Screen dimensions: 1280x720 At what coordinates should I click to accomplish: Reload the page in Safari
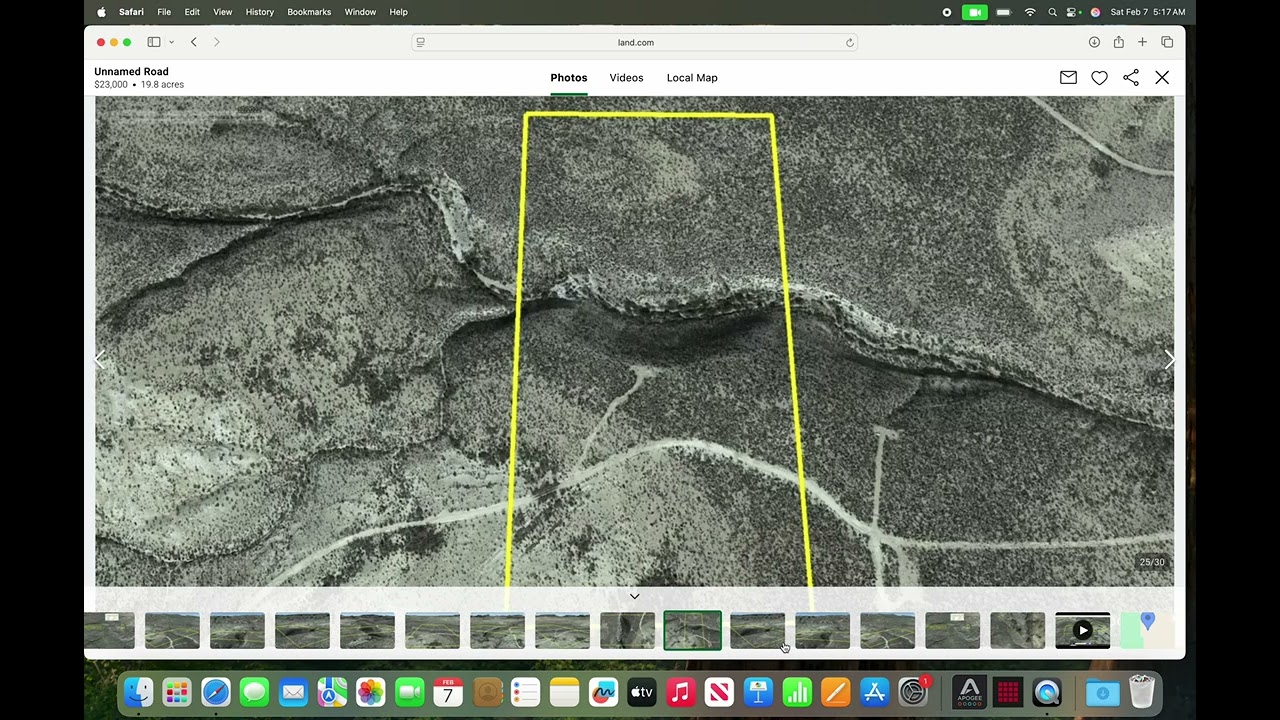pos(850,42)
